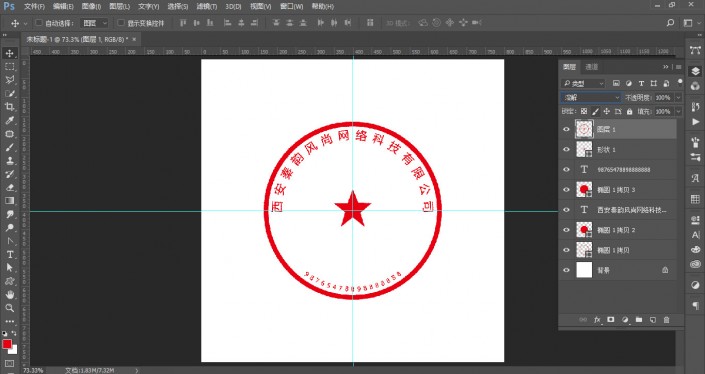Select the 图层 1 layer thumbnail

584,129
